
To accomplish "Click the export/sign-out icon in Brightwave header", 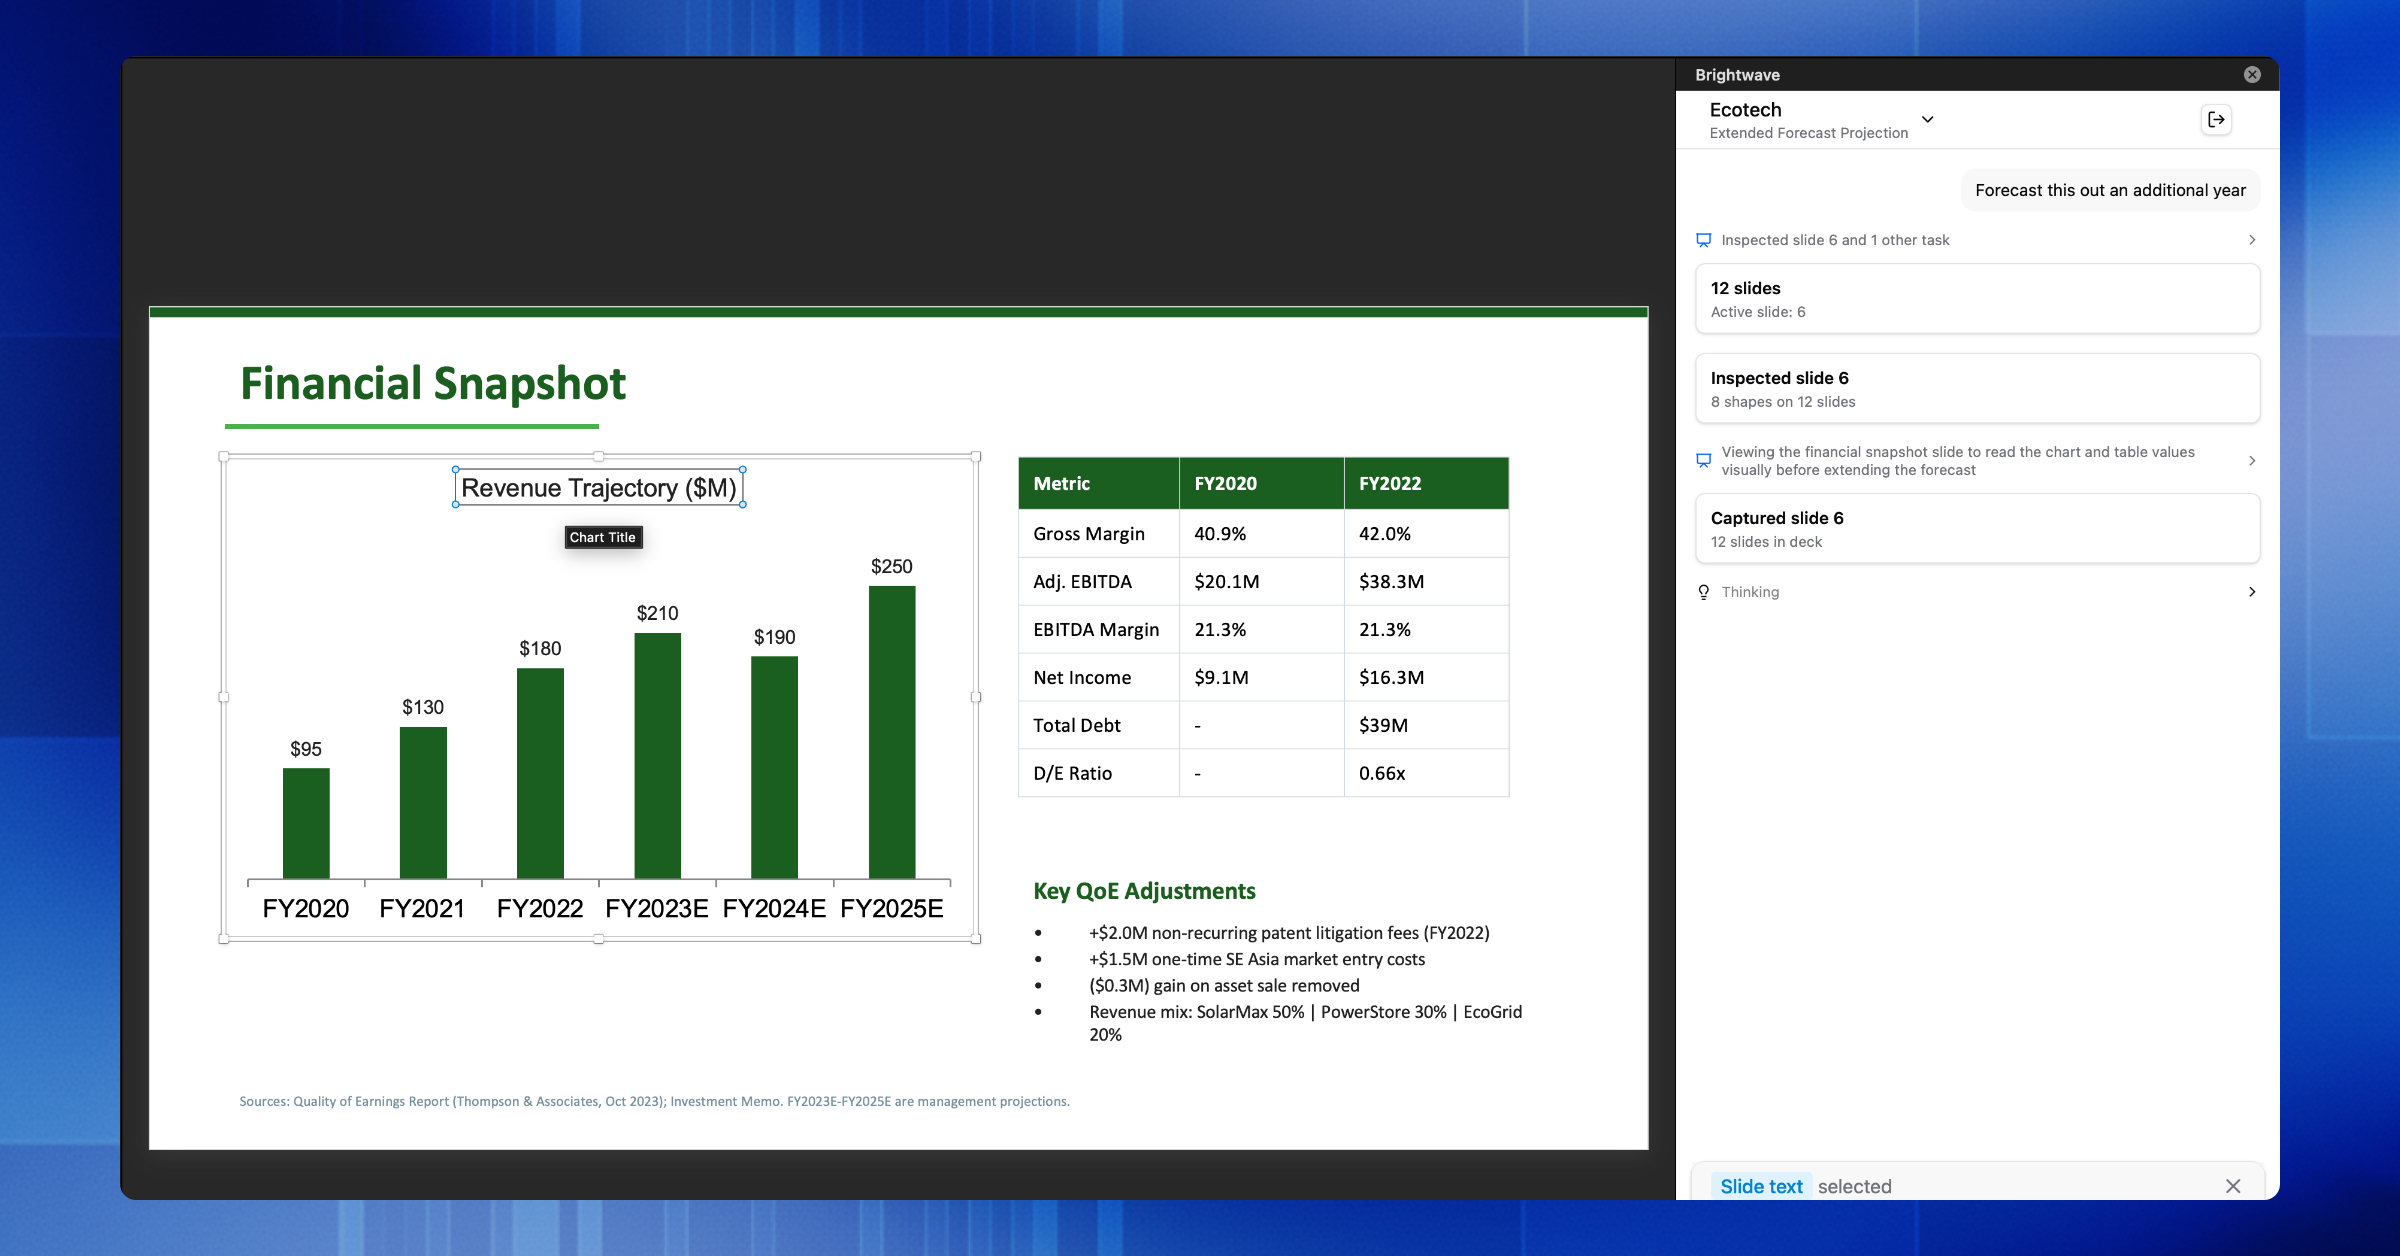I will [x=2217, y=120].
